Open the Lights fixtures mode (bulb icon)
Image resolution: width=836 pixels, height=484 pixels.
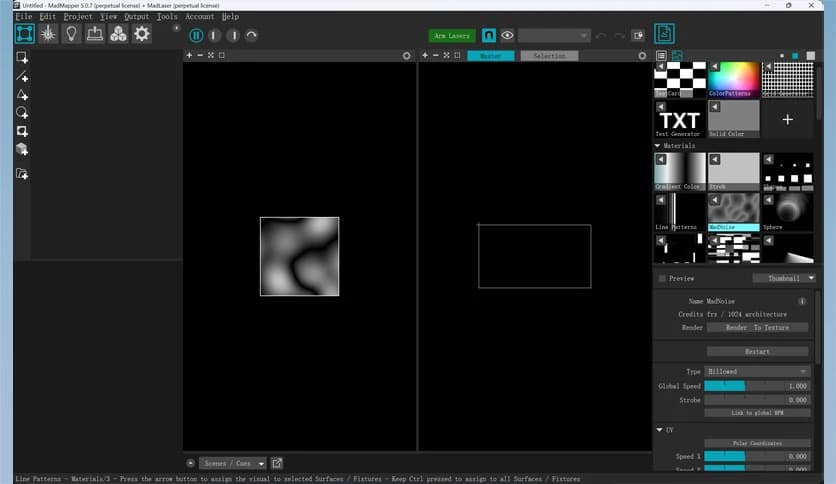tap(71, 34)
